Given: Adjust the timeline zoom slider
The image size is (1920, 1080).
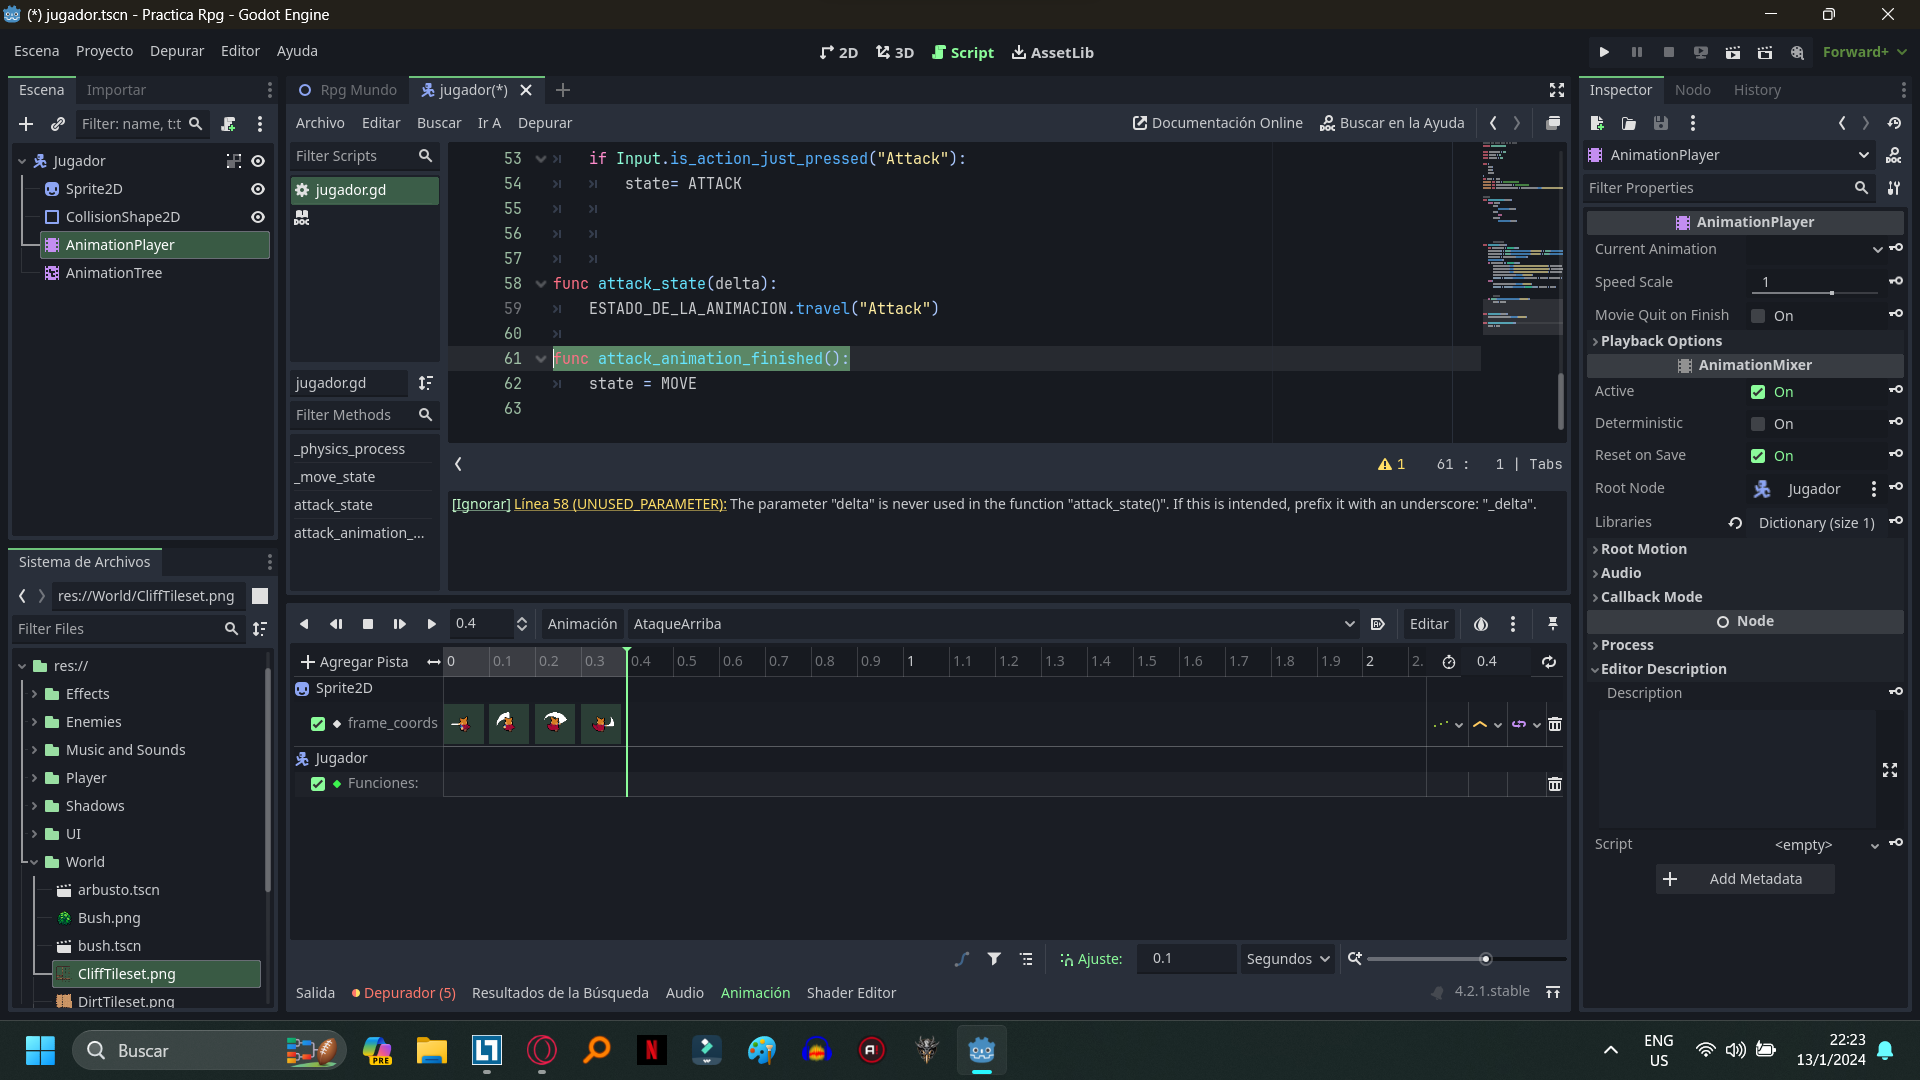Looking at the screenshot, I should tap(1485, 959).
